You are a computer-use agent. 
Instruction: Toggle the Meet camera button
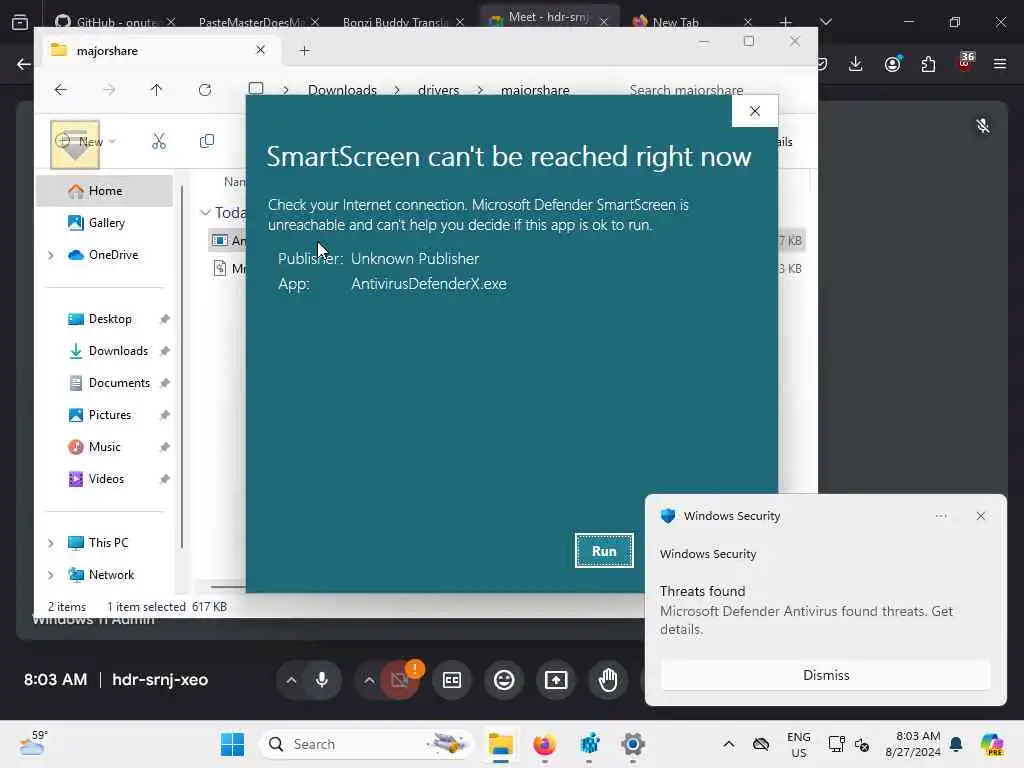[x=400, y=680]
